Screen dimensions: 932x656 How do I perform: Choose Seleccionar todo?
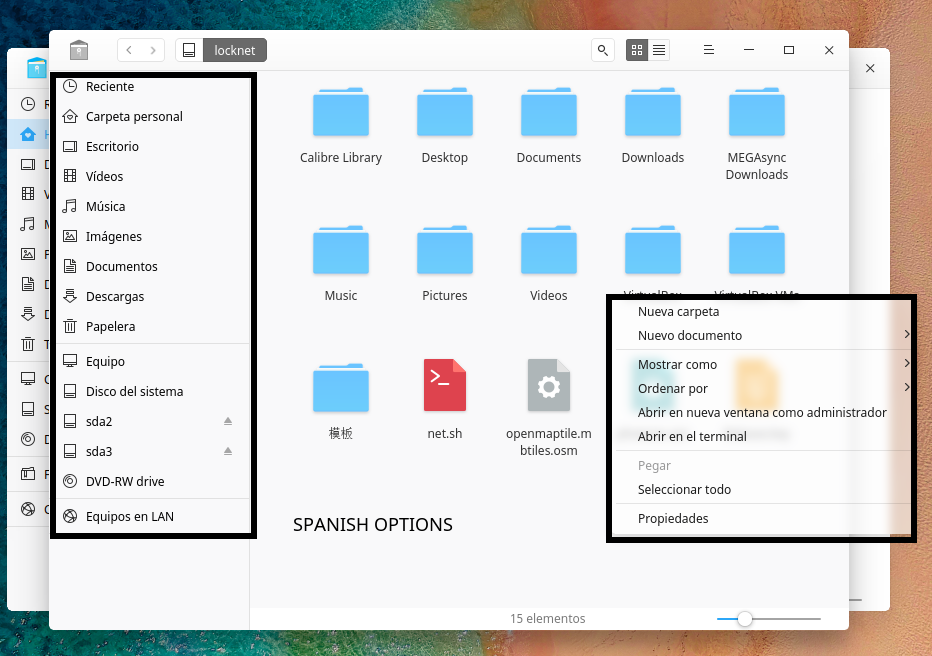(763, 489)
